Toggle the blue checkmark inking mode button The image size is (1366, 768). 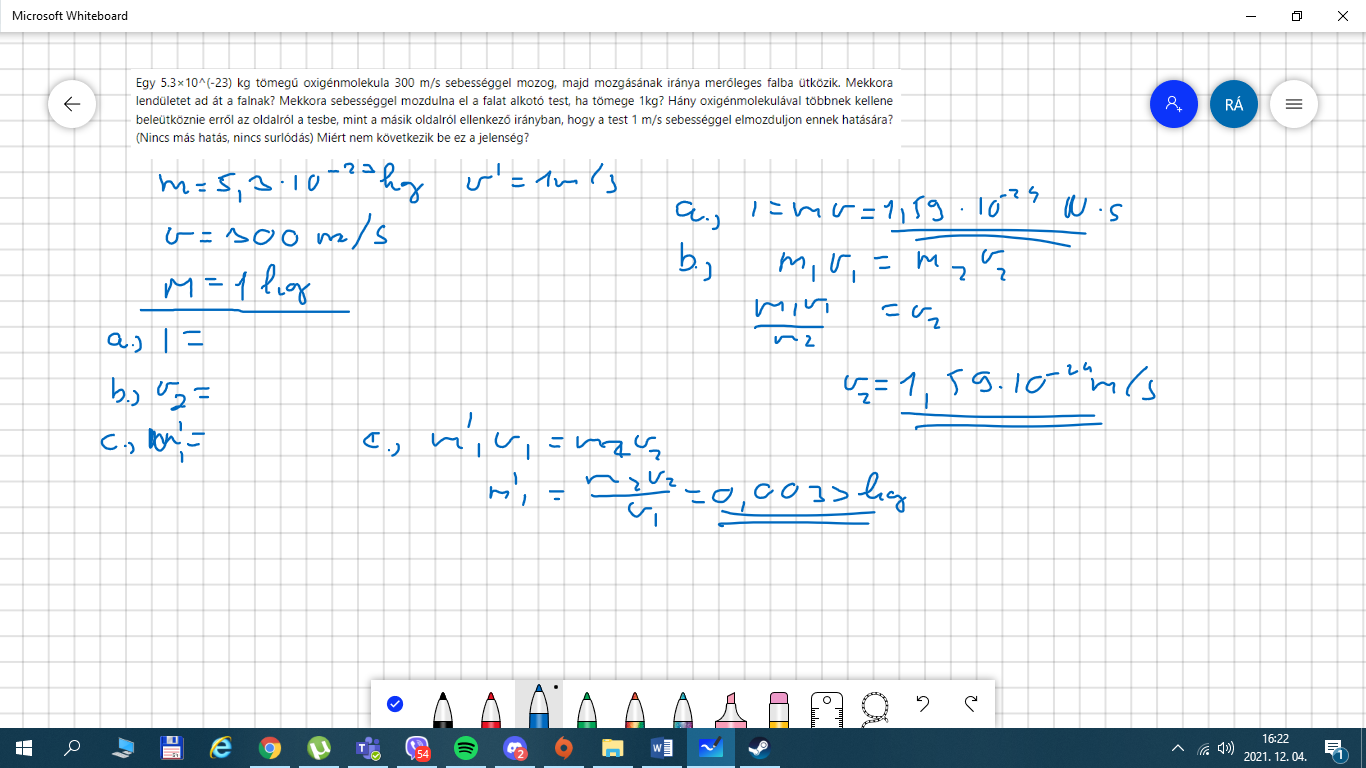pyautogui.click(x=395, y=704)
